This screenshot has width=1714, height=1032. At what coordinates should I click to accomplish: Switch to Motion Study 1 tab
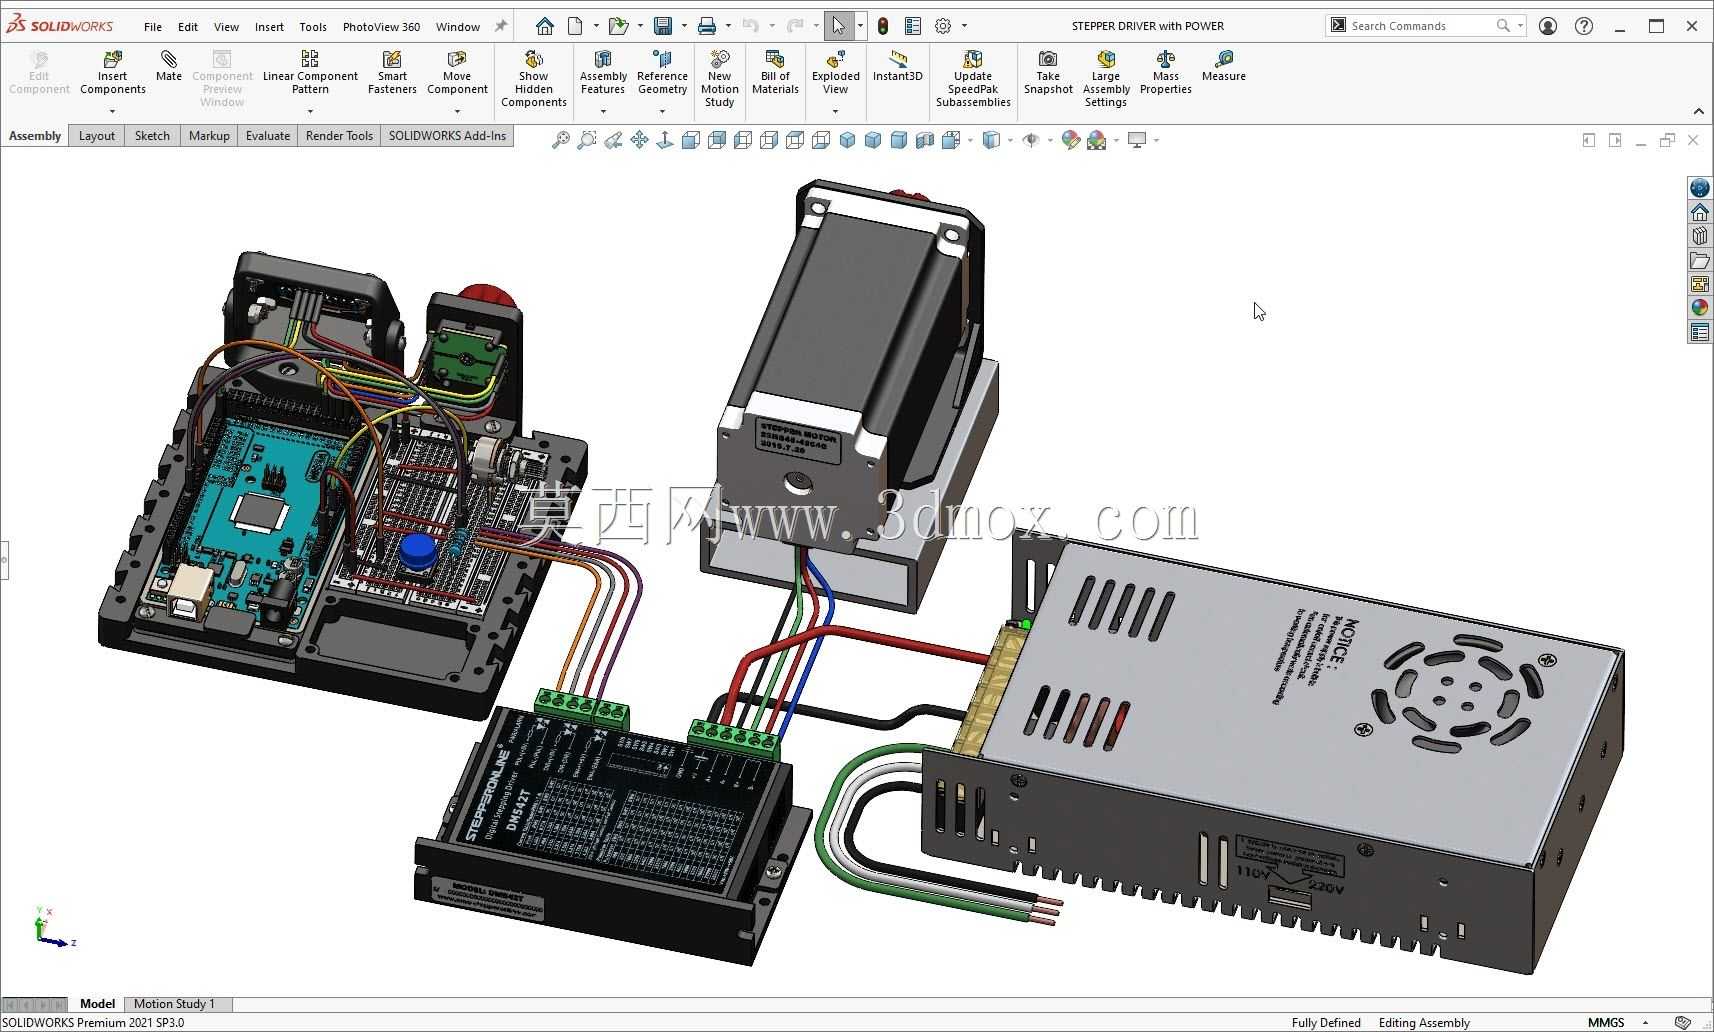[174, 1004]
